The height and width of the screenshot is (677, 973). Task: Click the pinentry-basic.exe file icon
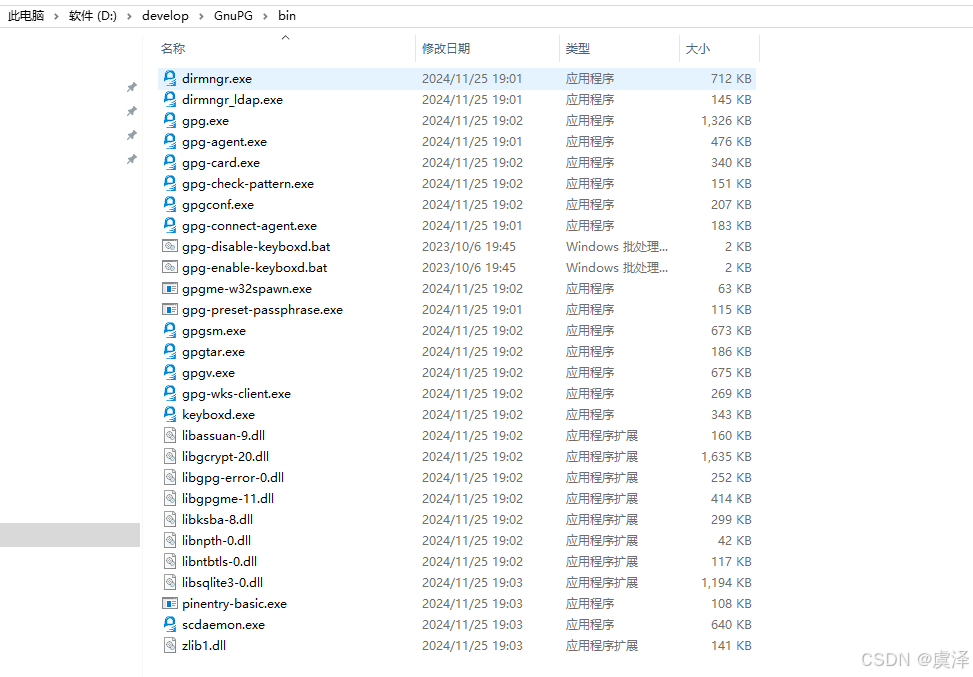[x=169, y=603]
